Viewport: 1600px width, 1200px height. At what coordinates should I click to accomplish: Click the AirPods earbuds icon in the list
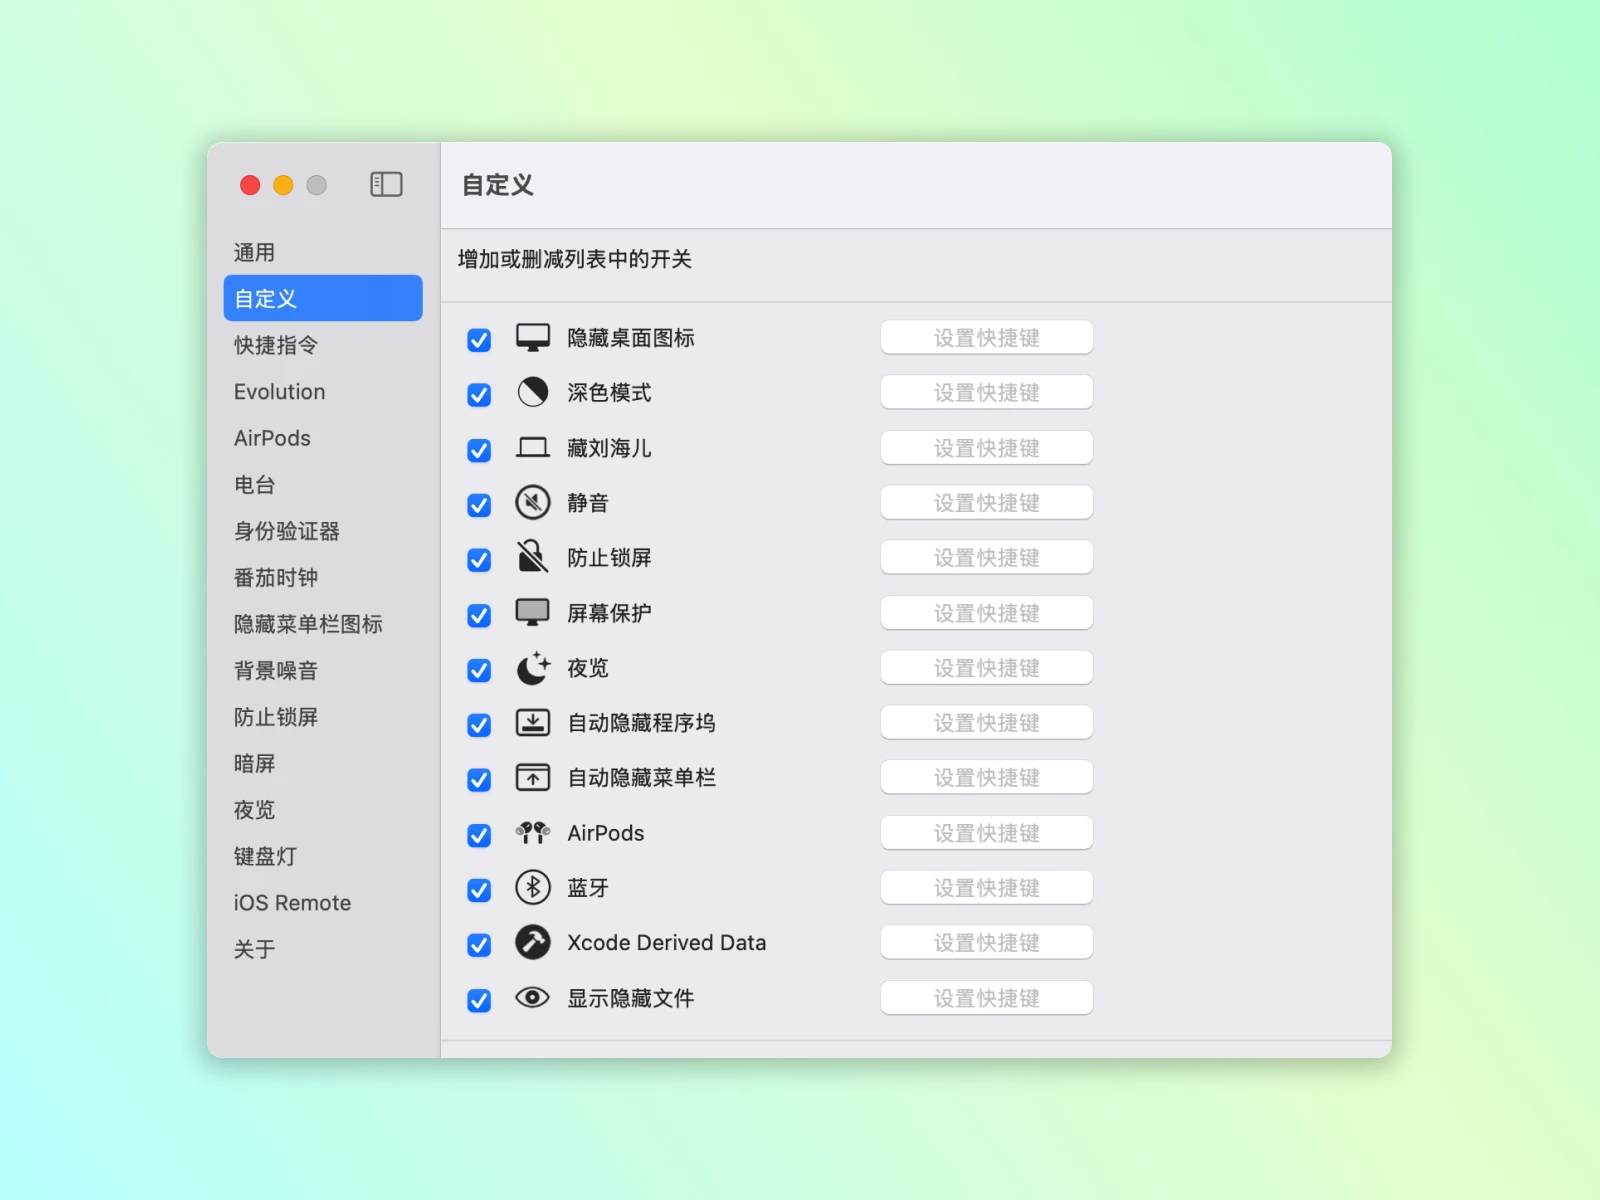pyautogui.click(x=533, y=832)
